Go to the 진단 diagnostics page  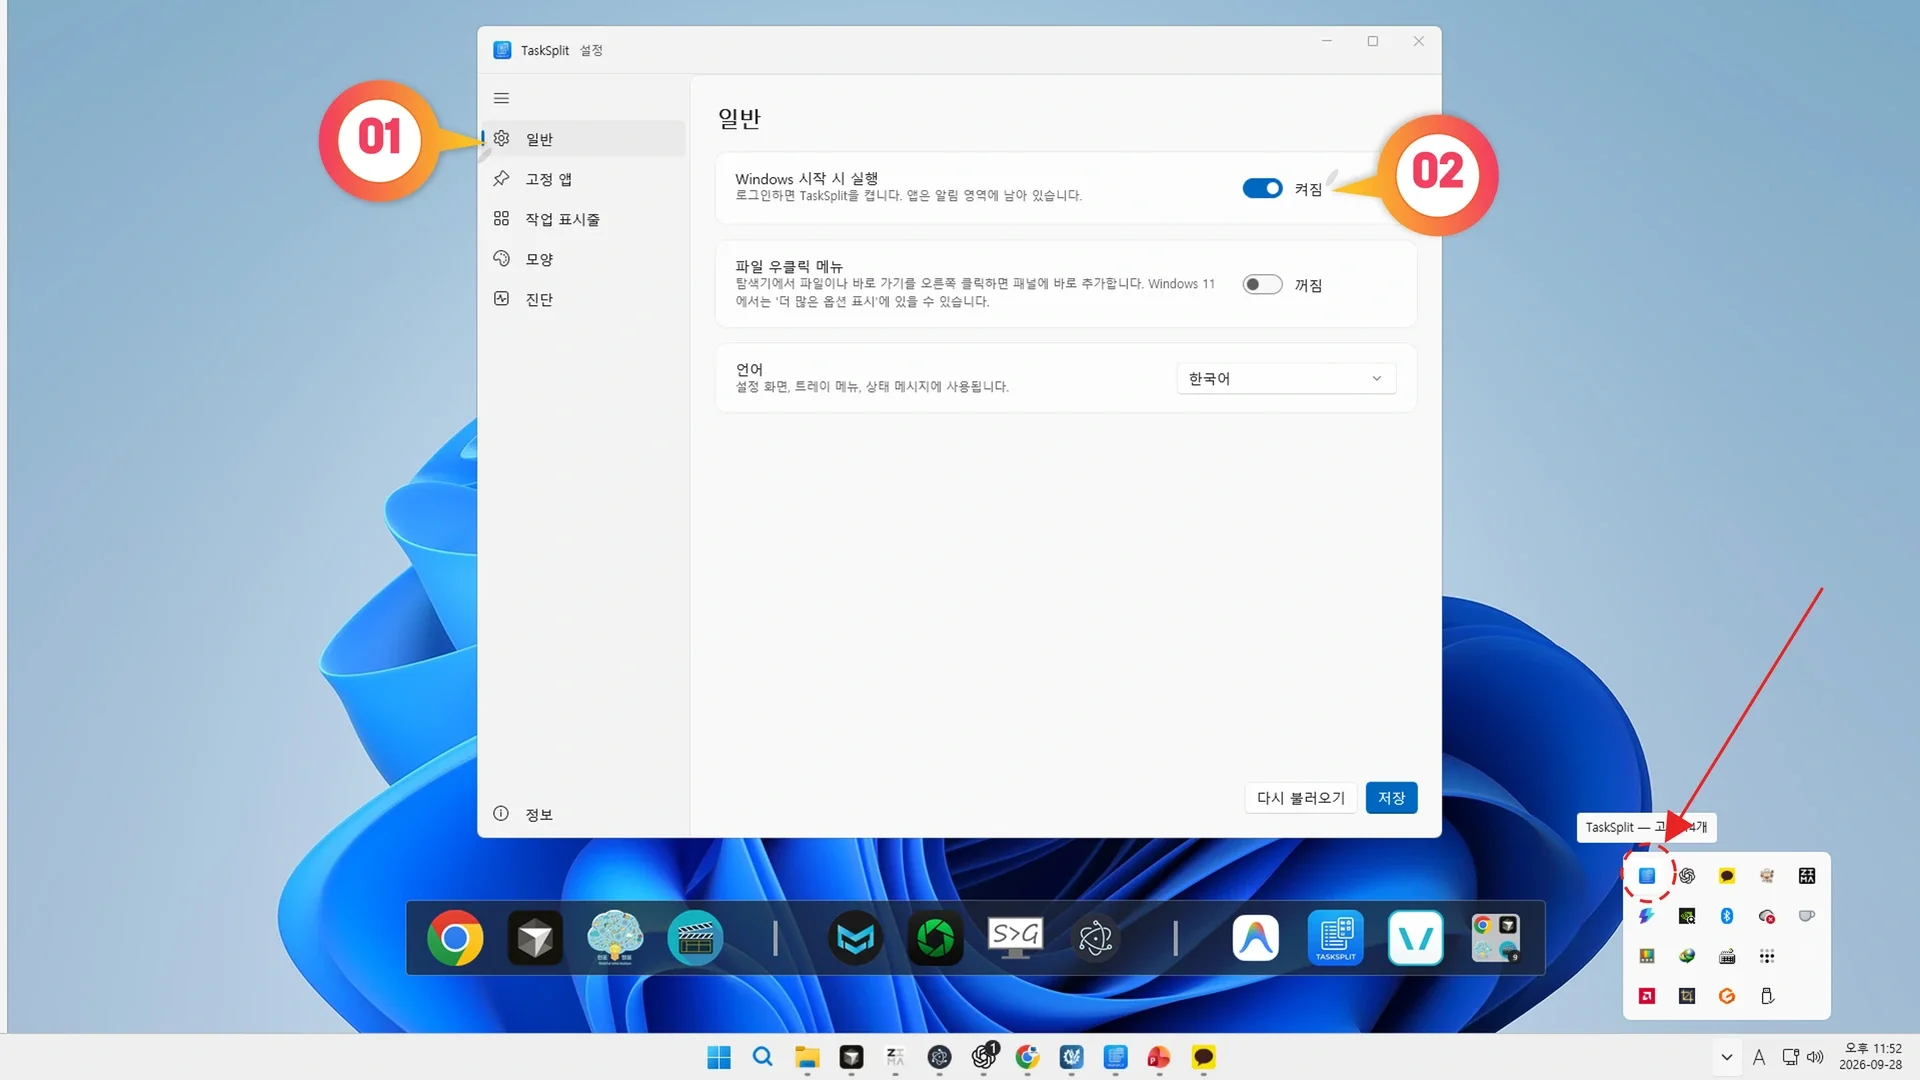tap(584, 299)
